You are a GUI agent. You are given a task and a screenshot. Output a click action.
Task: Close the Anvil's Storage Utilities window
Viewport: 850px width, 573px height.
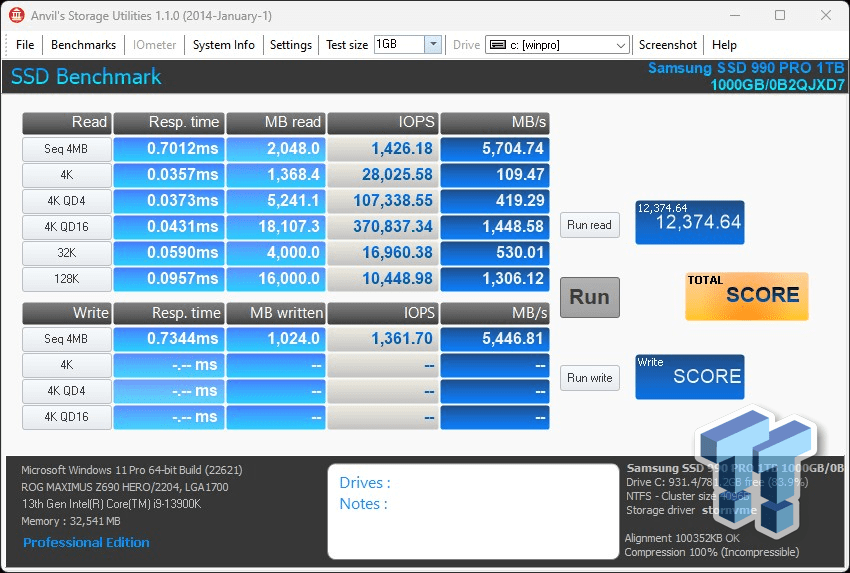(x=826, y=15)
